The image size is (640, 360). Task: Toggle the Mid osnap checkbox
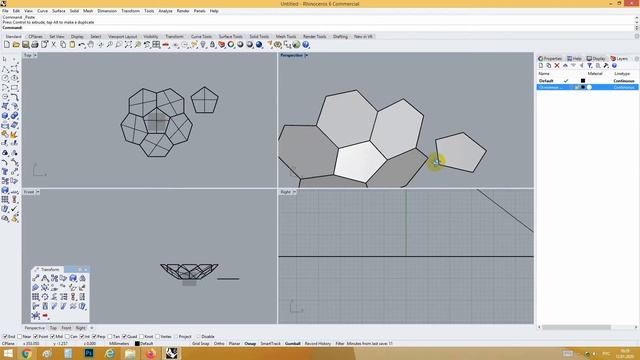tap(52, 337)
